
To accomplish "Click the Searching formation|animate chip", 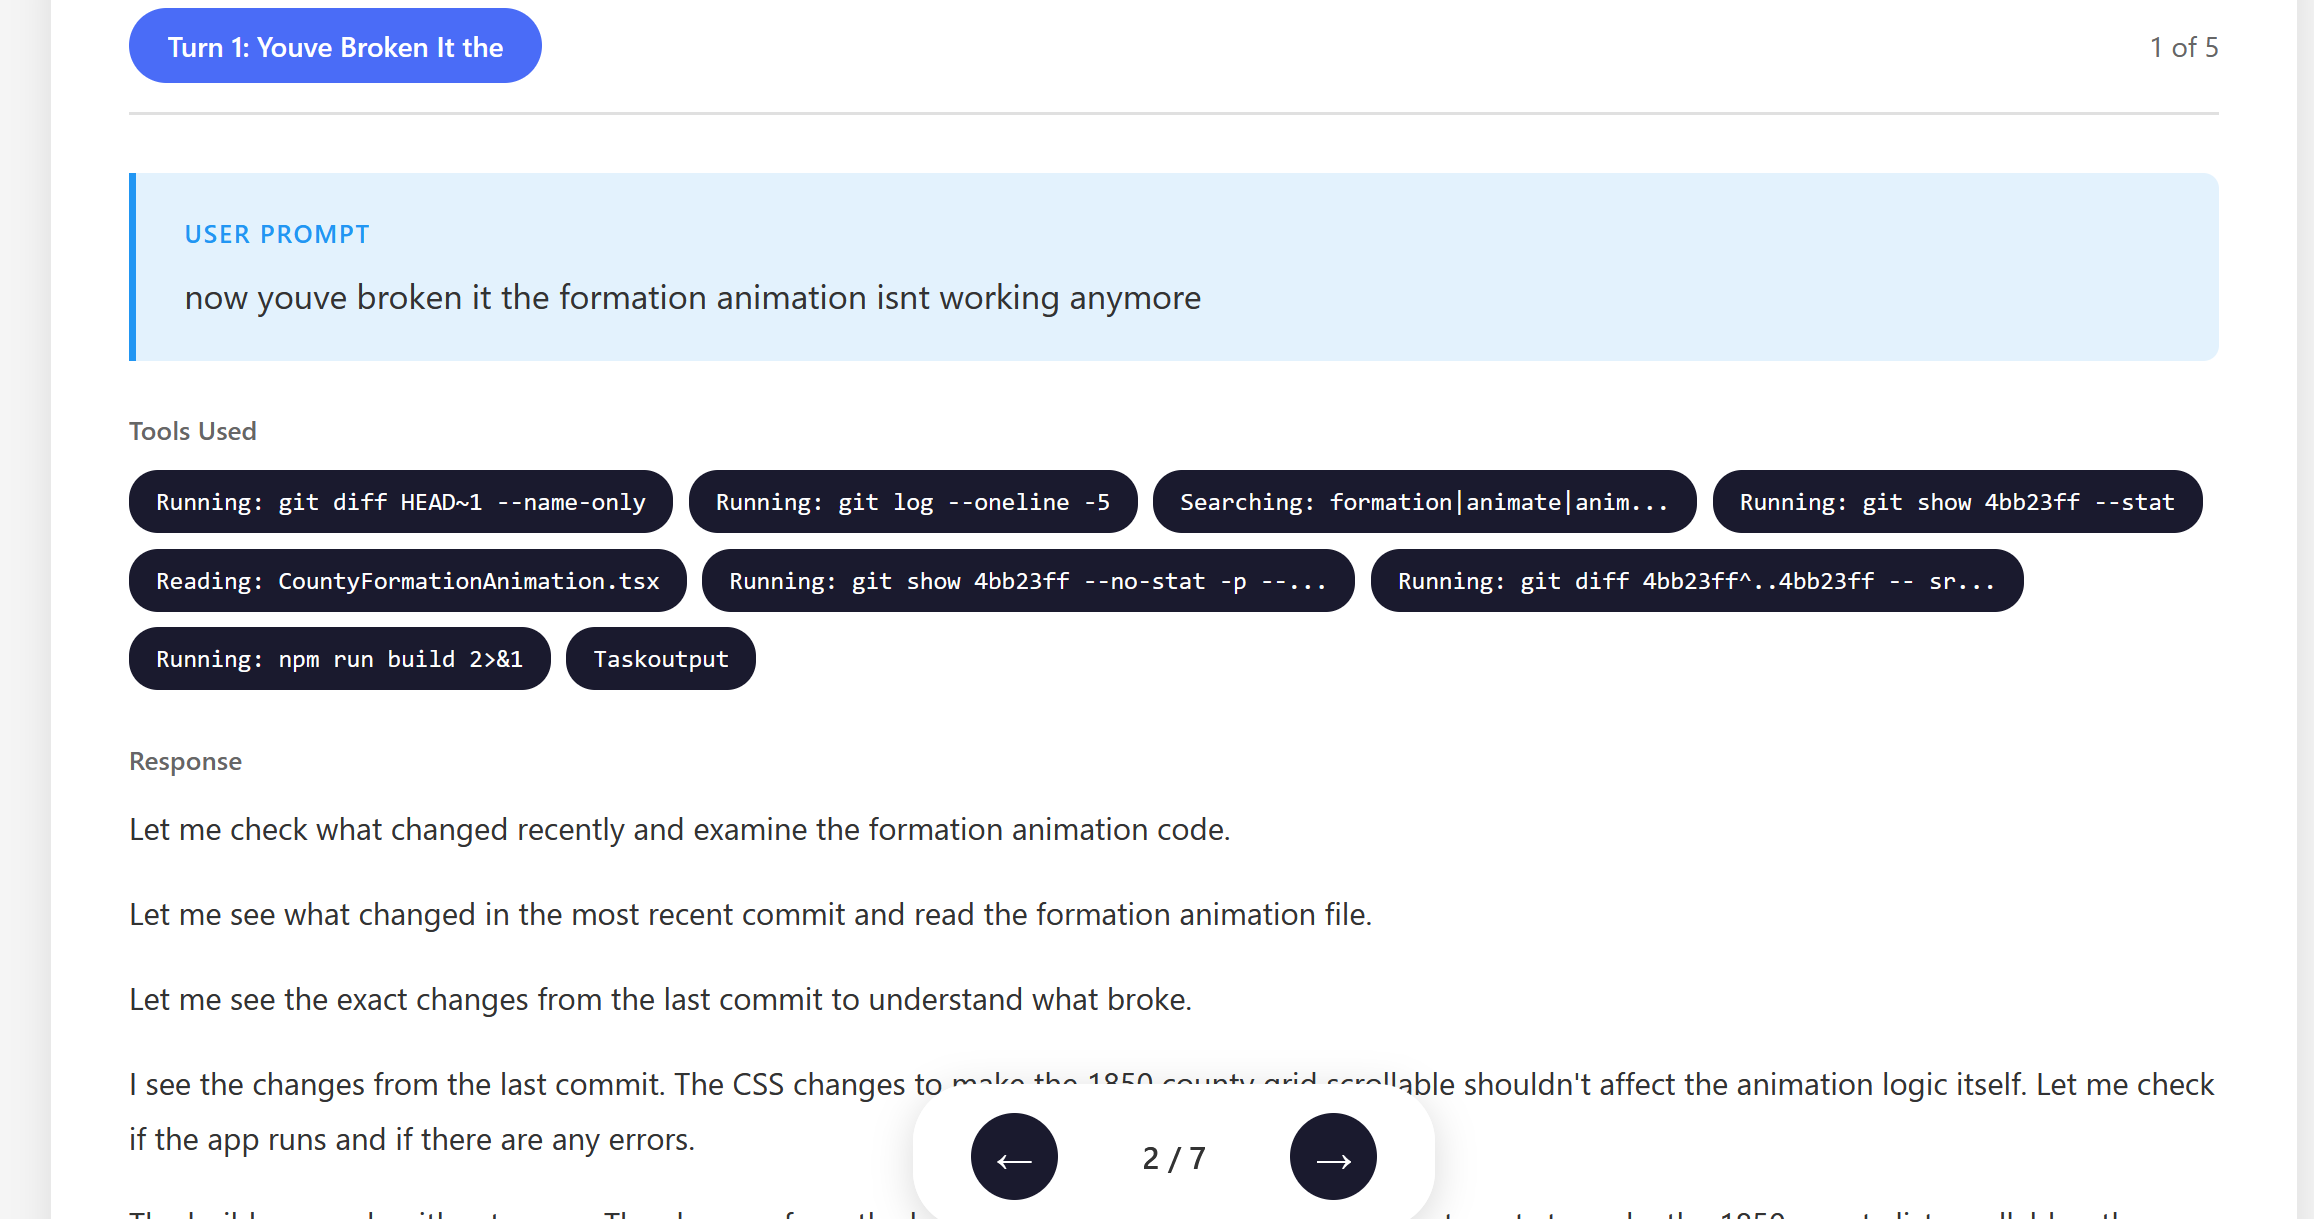I will tap(1423, 502).
